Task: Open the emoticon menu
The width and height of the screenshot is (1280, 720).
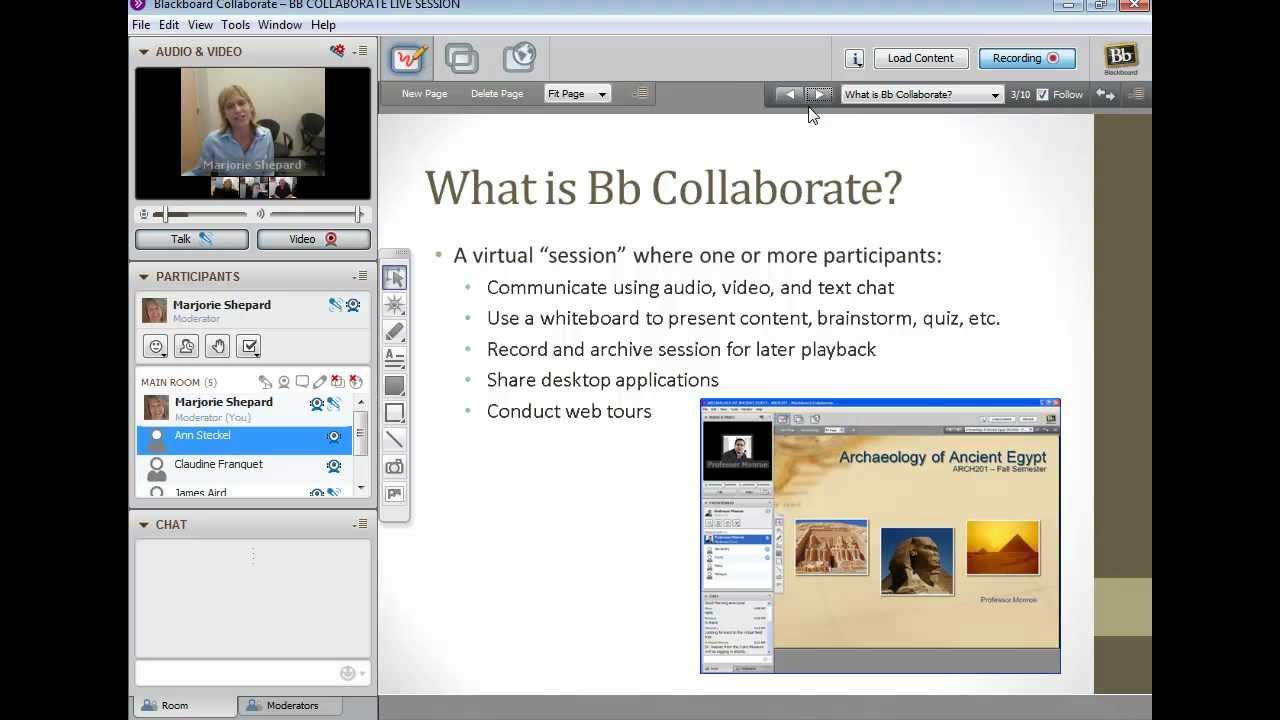Action: pos(156,346)
